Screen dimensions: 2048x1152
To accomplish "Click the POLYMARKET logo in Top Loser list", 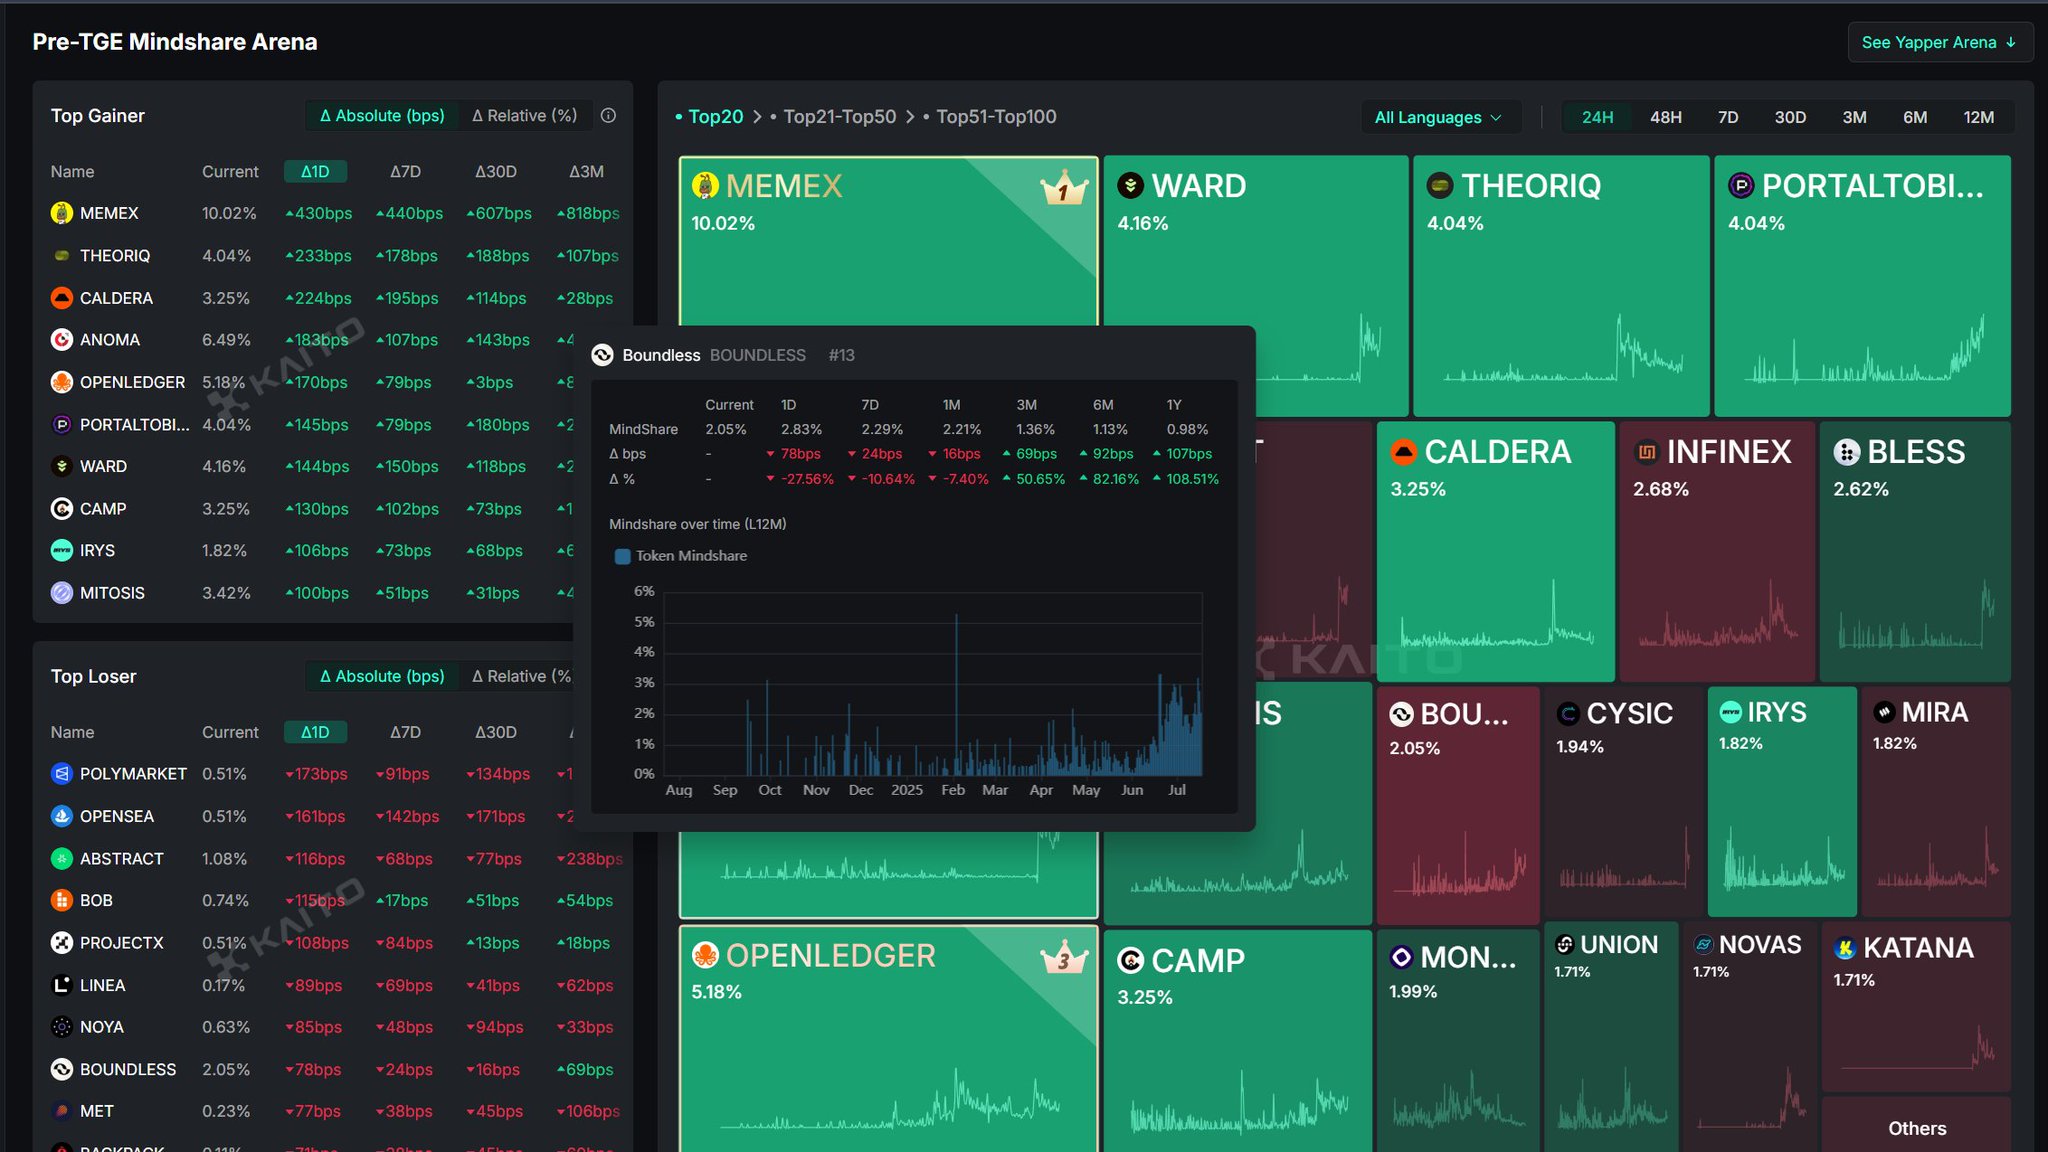I will pyautogui.click(x=62, y=774).
